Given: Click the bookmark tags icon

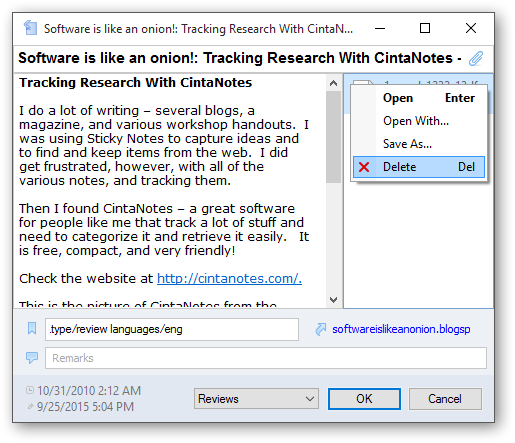Looking at the screenshot, I should coord(32,328).
